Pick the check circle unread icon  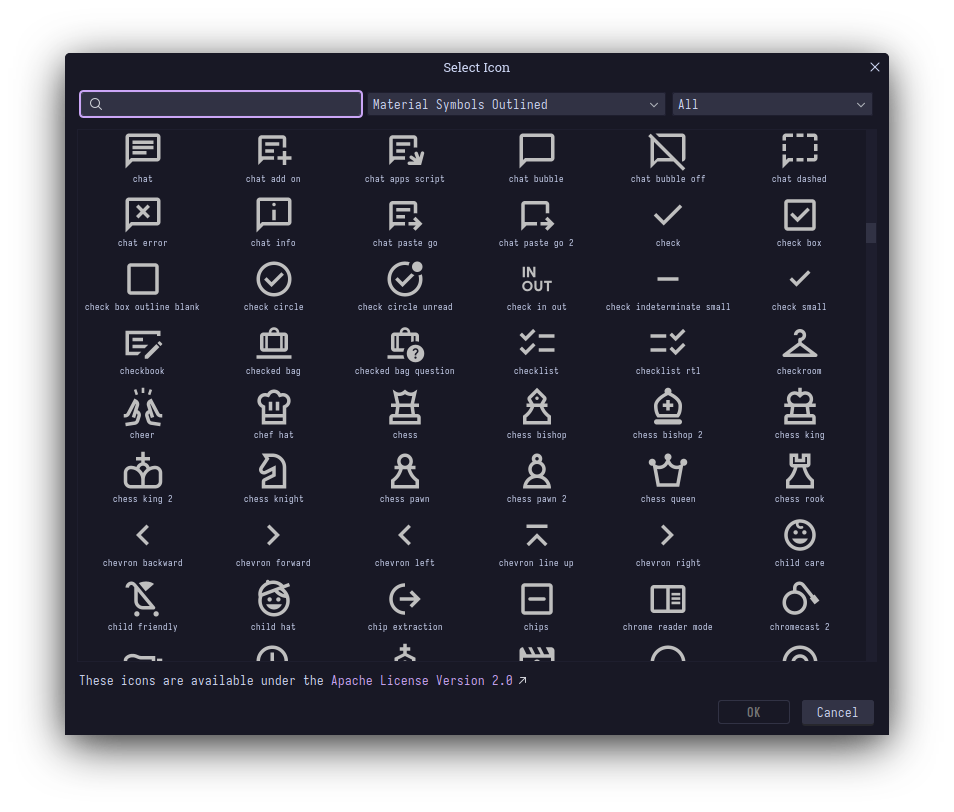(x=405, y=279)
